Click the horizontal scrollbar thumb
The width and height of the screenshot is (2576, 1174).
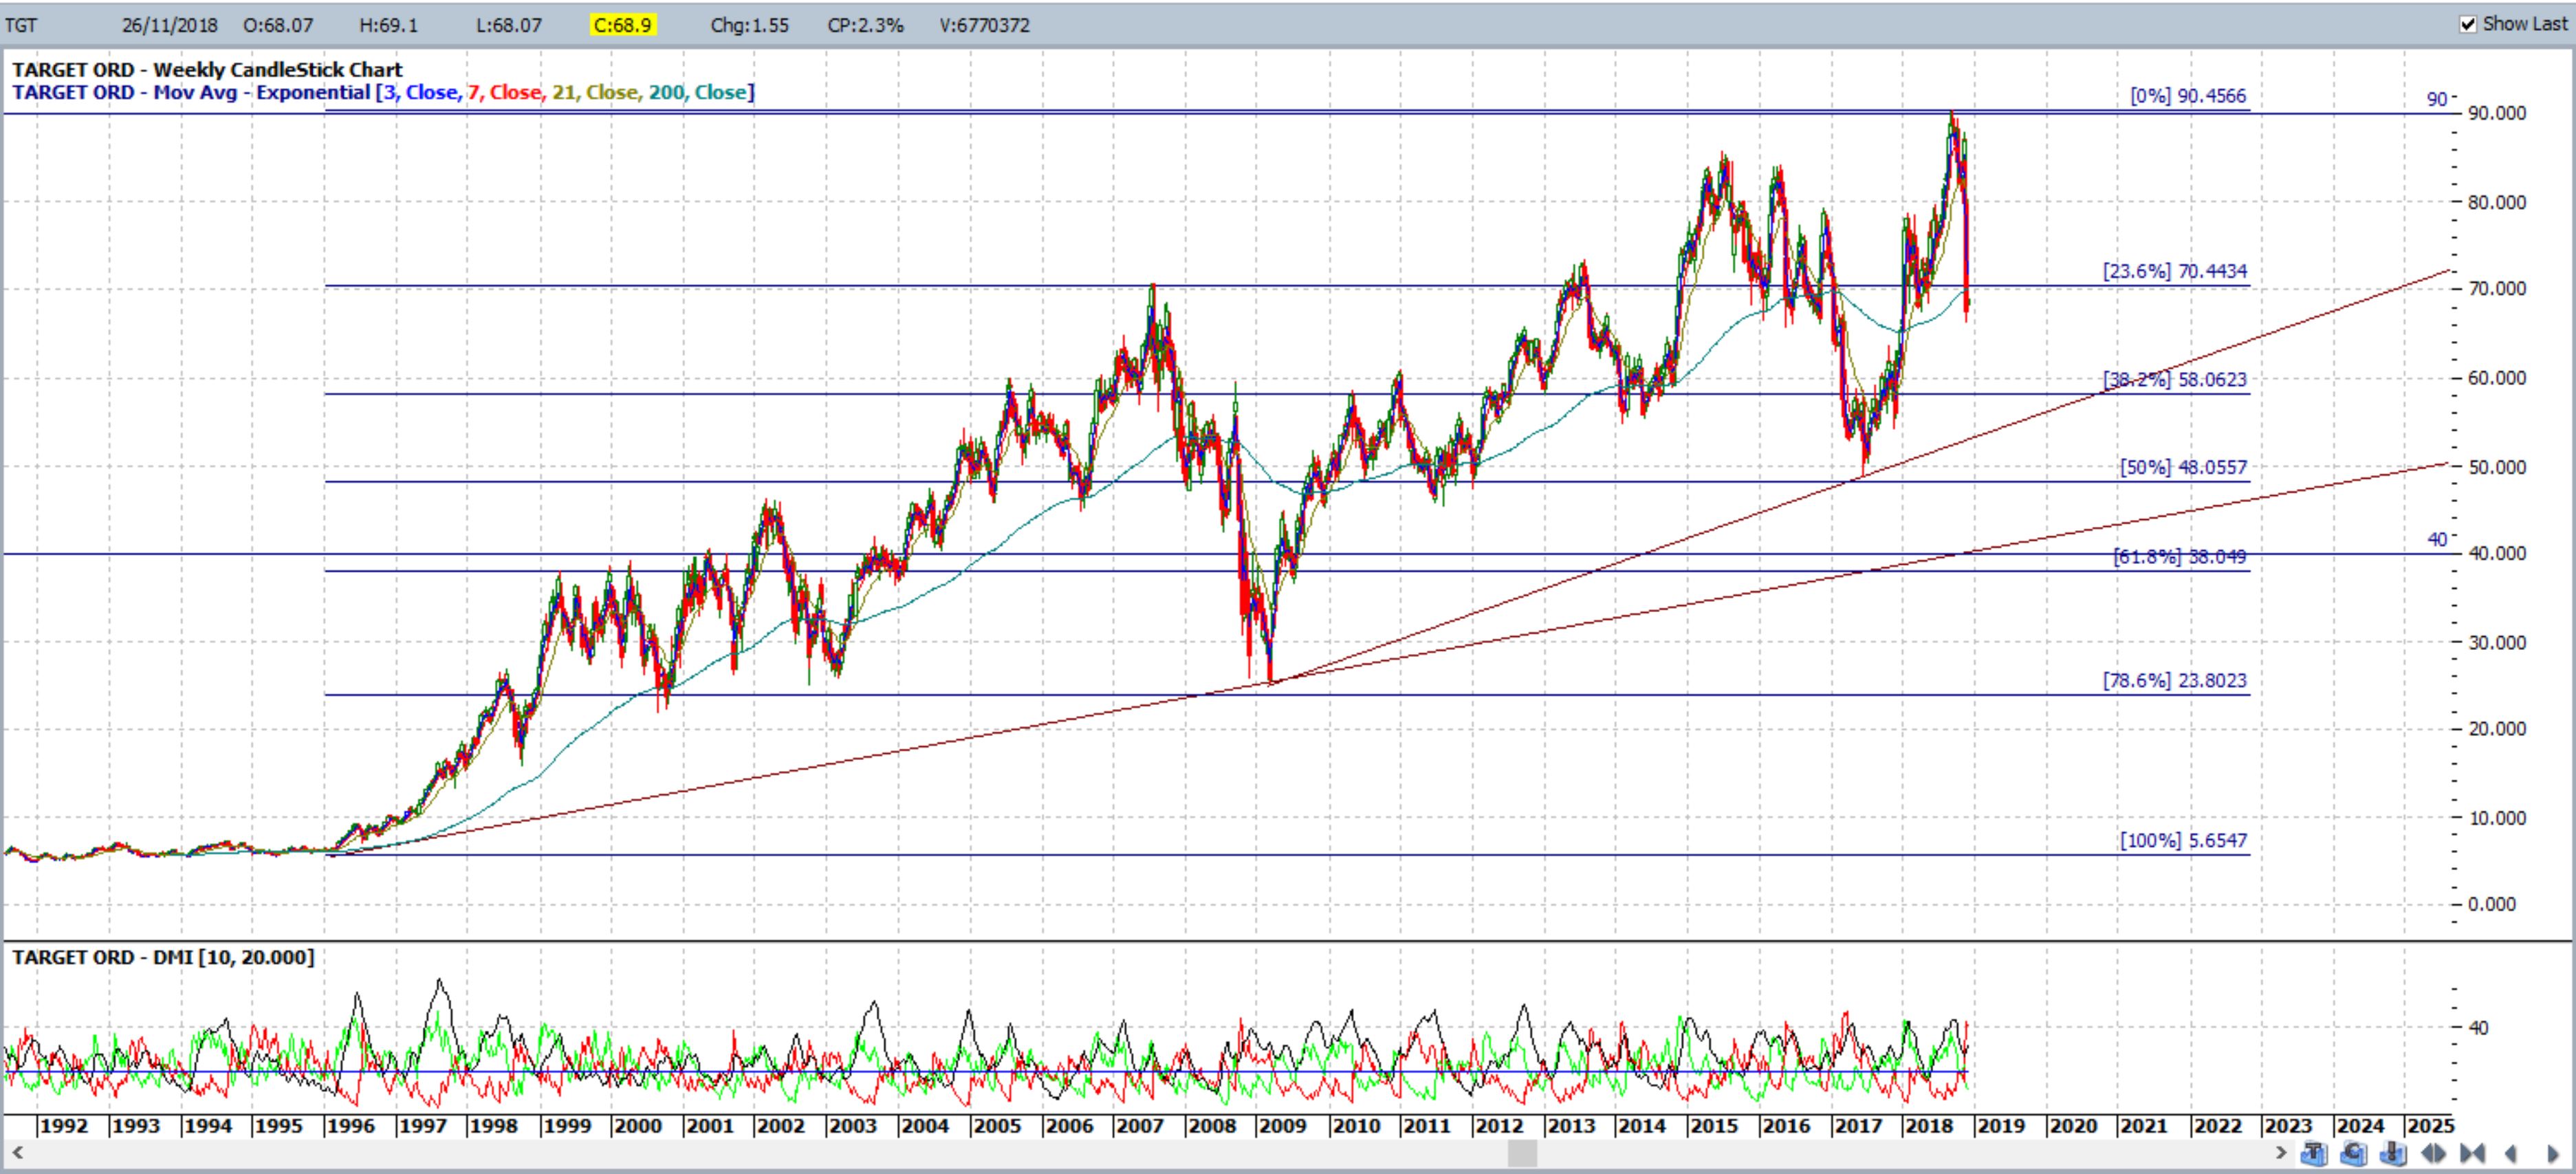coord(1522,1153)
